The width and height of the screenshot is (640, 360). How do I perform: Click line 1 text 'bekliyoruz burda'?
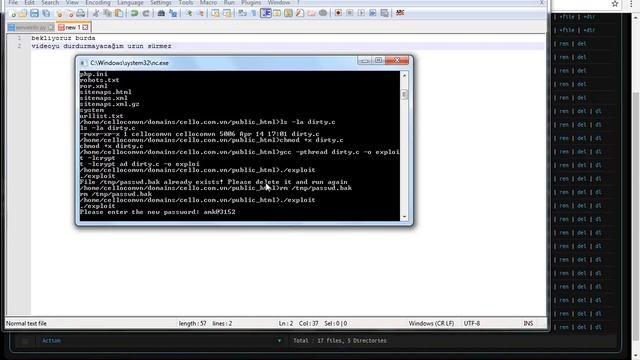pyautogui.click(x=63, y=38)
